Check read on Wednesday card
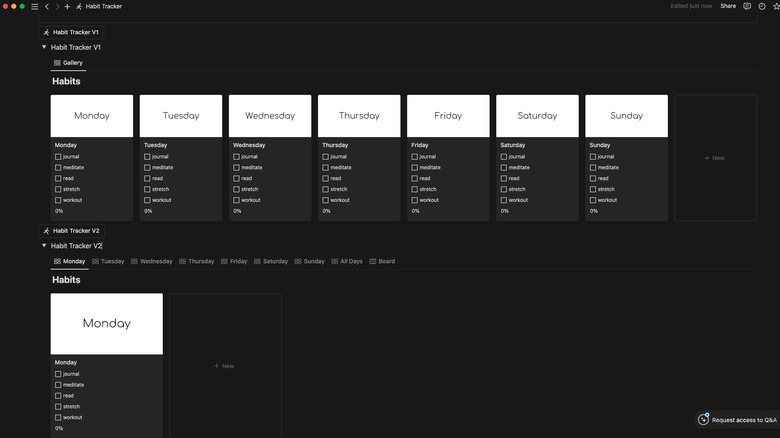 click(x=236, y=179)
